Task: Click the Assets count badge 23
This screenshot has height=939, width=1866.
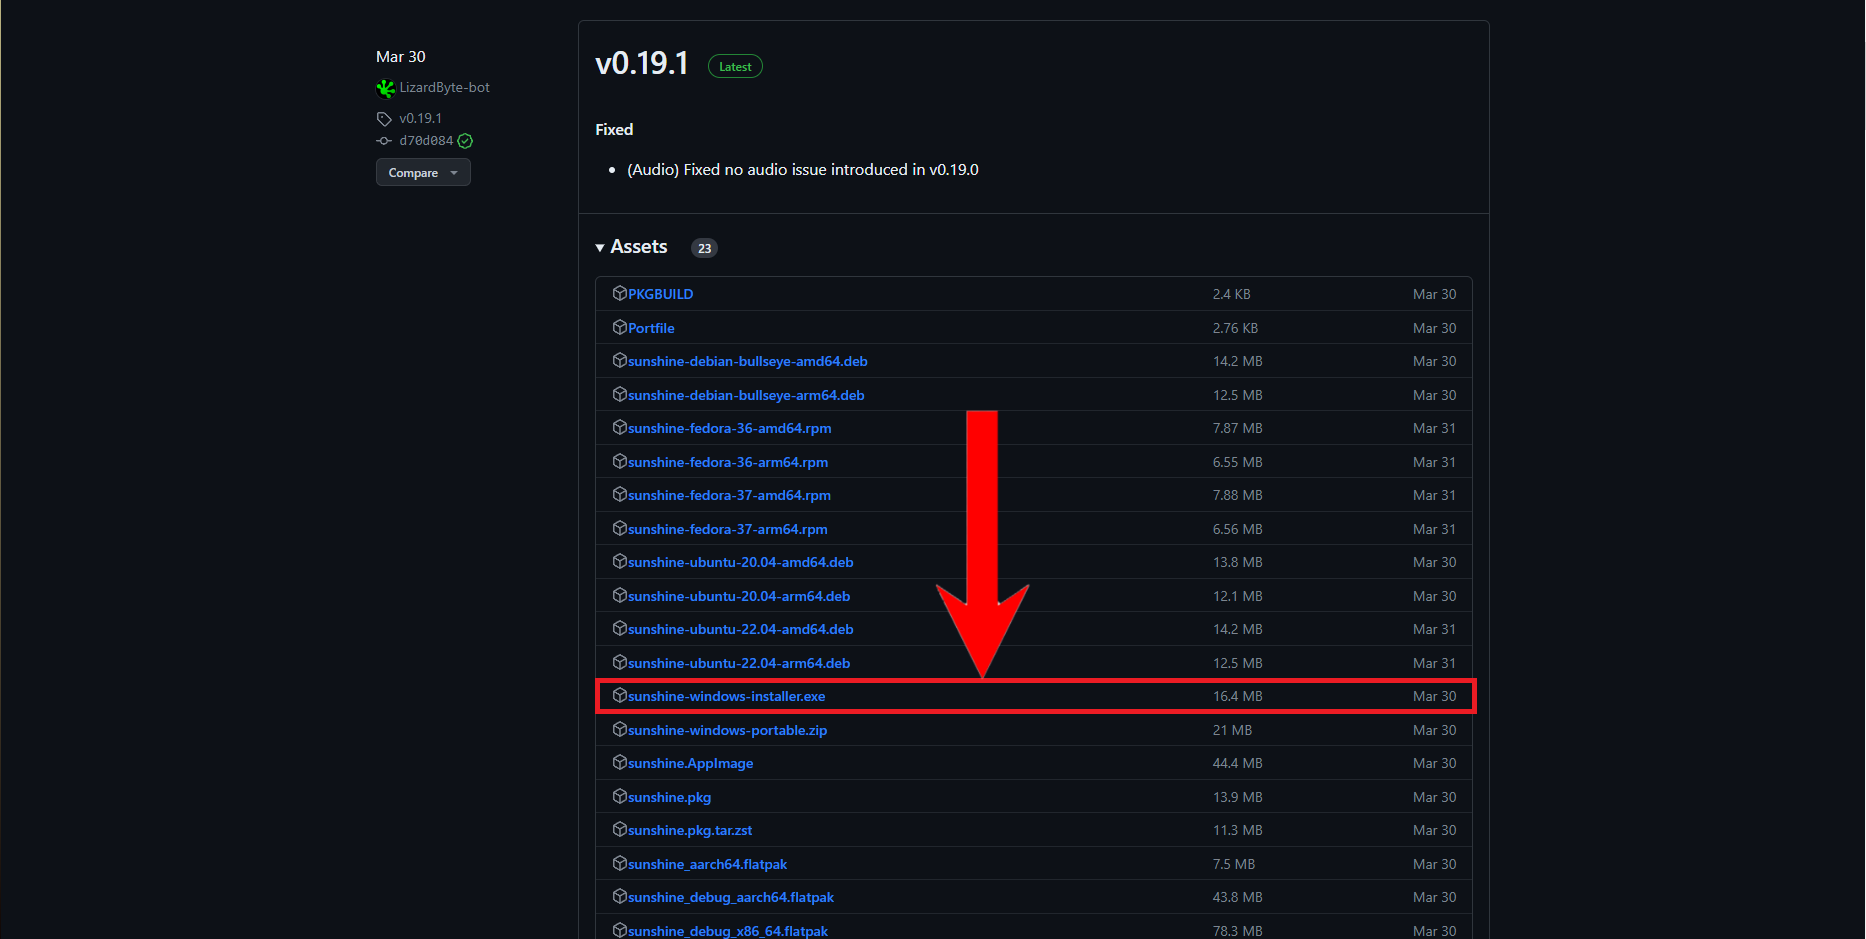Action: [x=705, y=248]
